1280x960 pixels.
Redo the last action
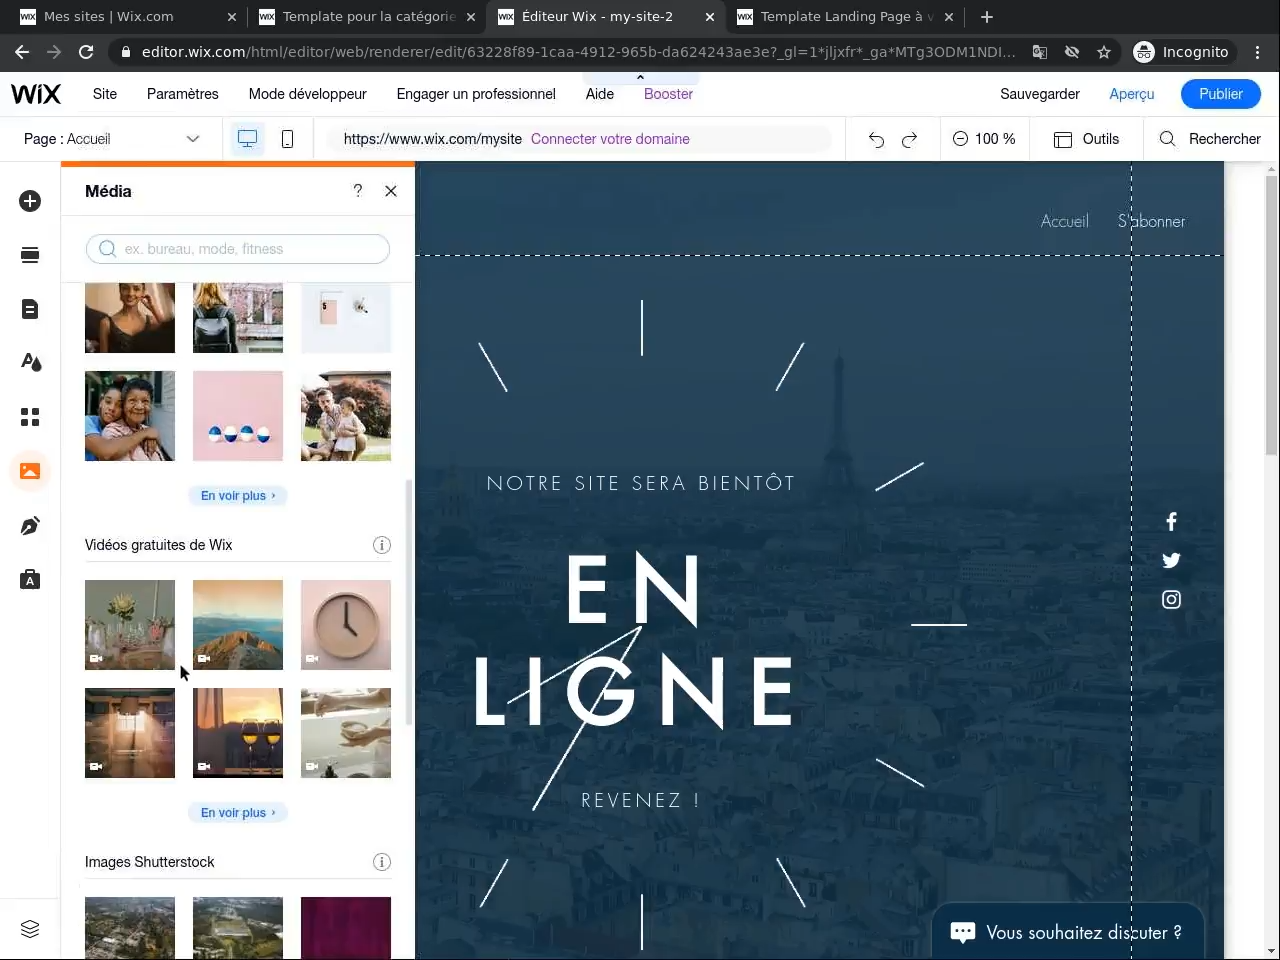910,139
